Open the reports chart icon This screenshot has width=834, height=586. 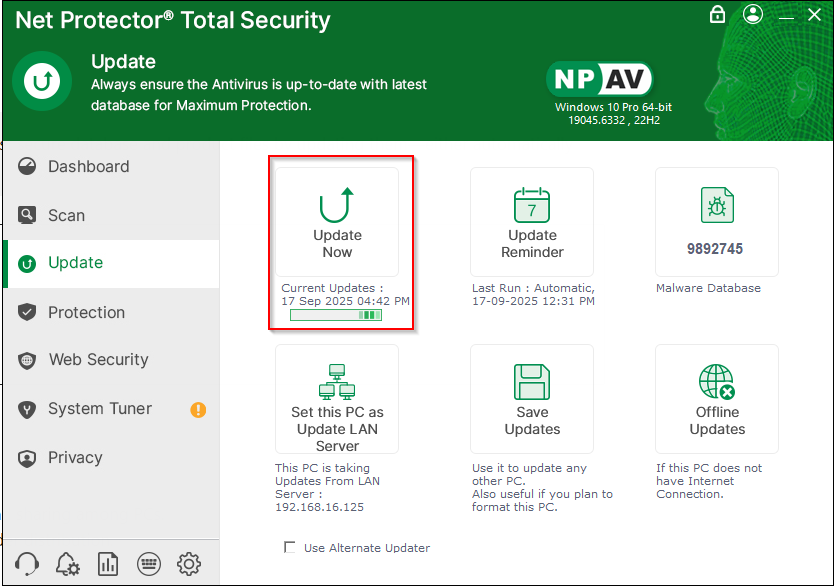click(x=108, y=563)
